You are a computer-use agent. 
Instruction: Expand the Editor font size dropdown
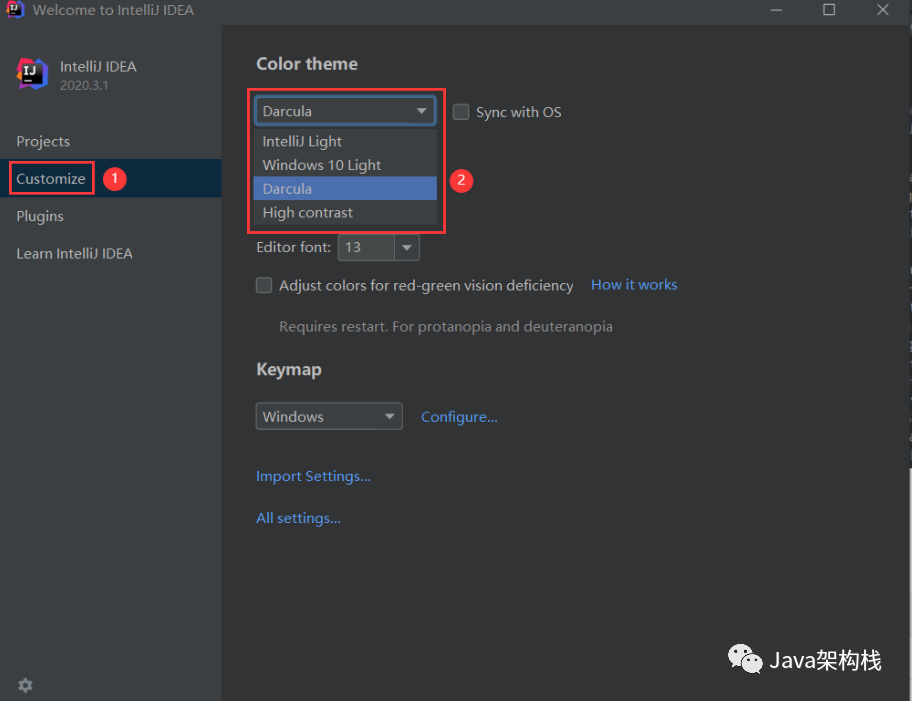(x=406, y=247)
